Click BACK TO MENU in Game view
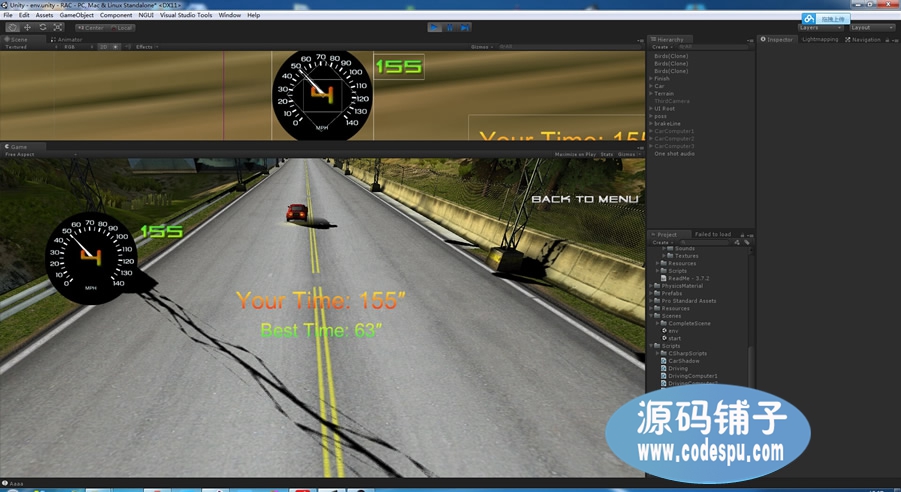901x492 pixels. click(x=584, y=199)
